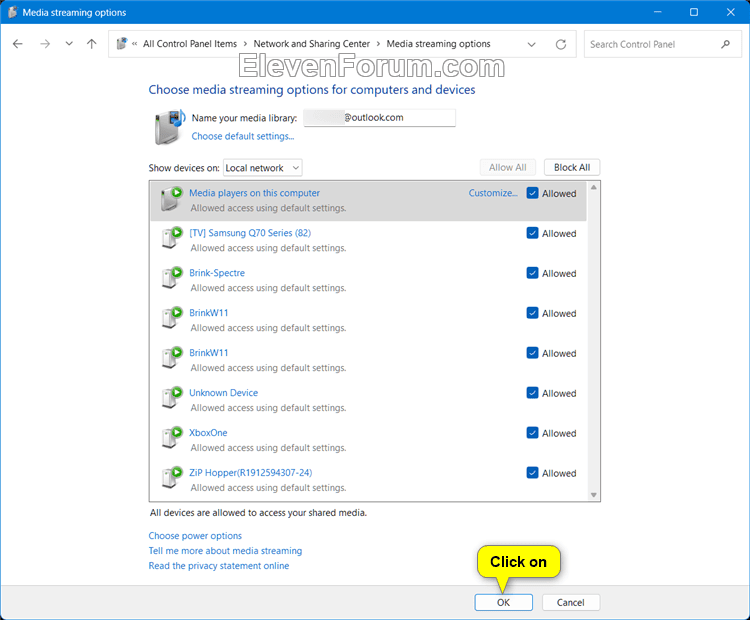
Task: Click 'All devices are allowed to access' status text
Action: (258, 513)
